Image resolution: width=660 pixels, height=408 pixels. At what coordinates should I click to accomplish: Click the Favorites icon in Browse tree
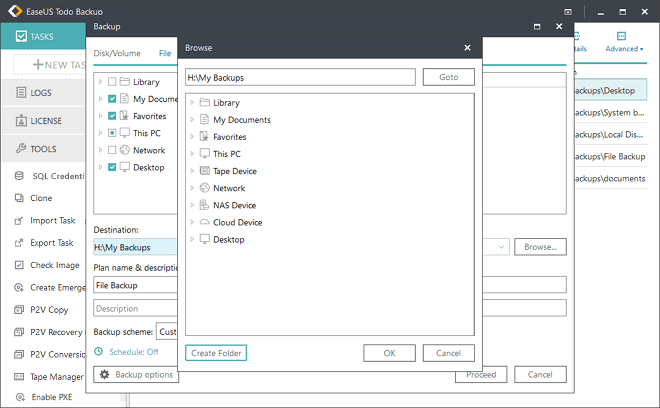point(205,136)
